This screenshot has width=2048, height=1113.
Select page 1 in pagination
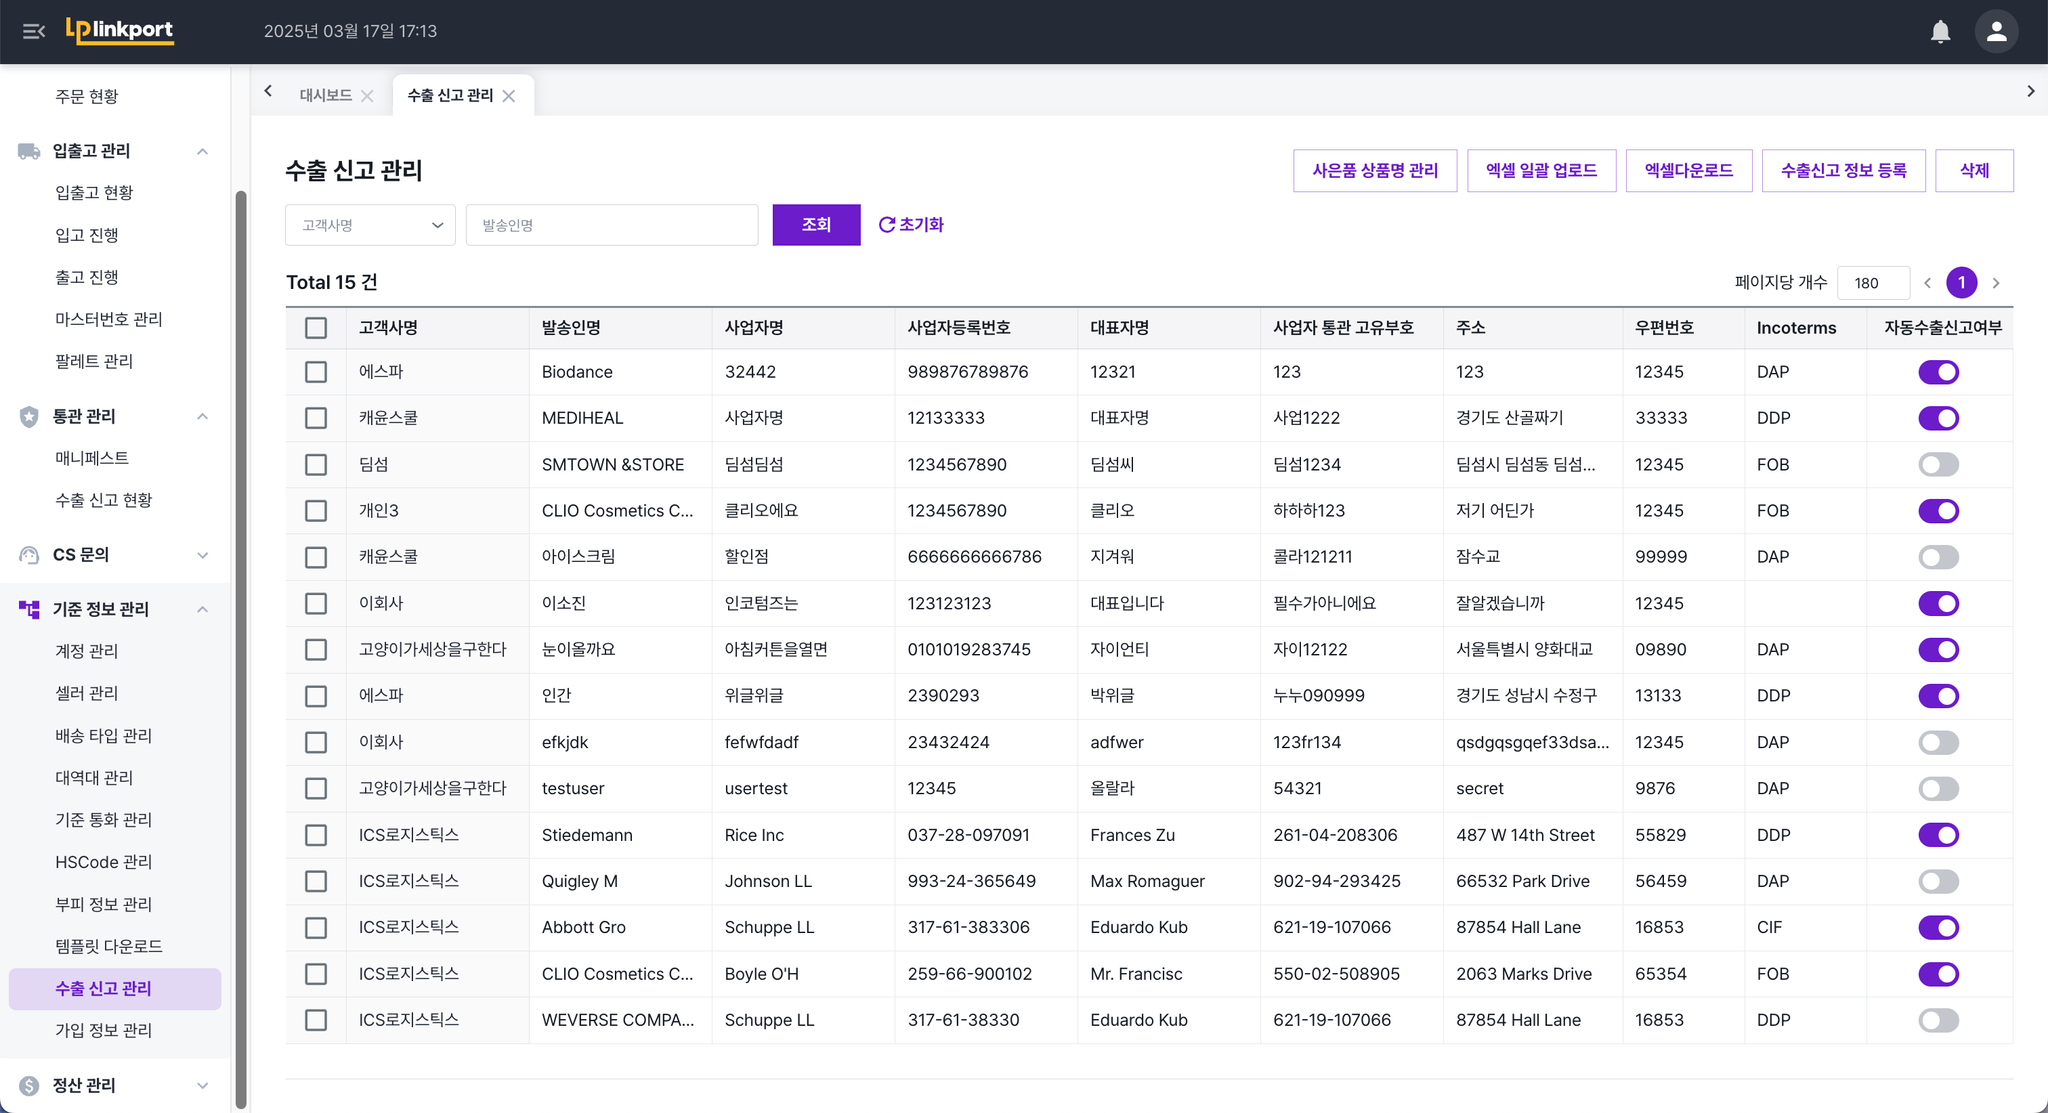tap(1962, 283)
